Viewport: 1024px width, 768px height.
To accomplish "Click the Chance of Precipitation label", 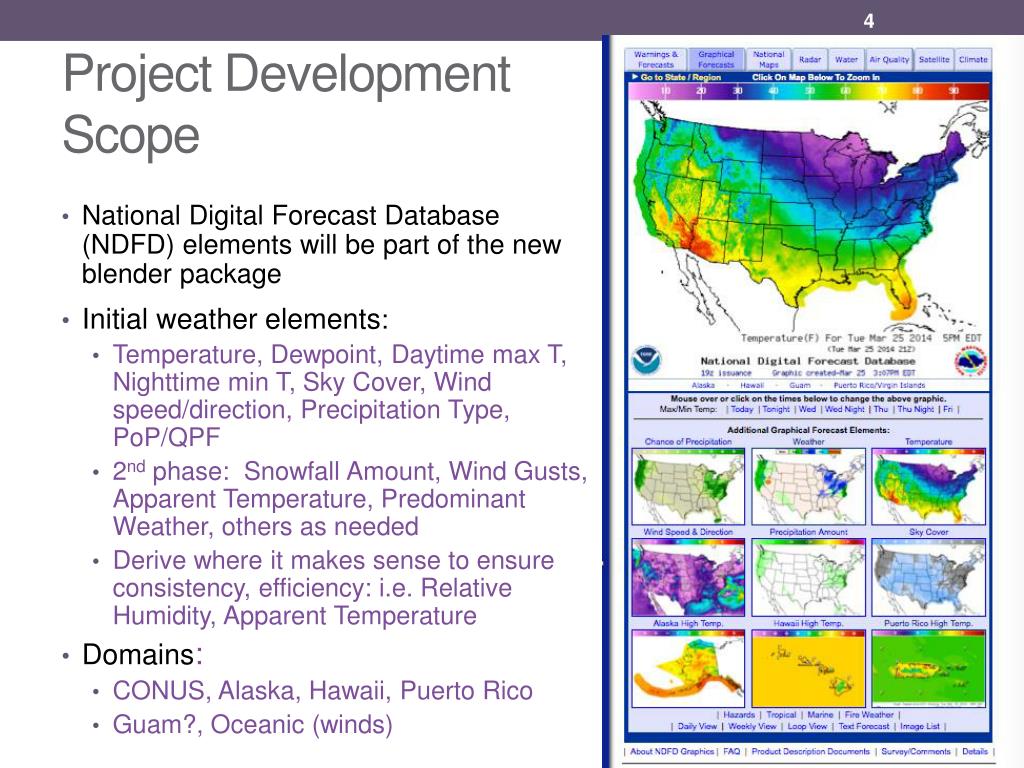I will coord(688,441).
